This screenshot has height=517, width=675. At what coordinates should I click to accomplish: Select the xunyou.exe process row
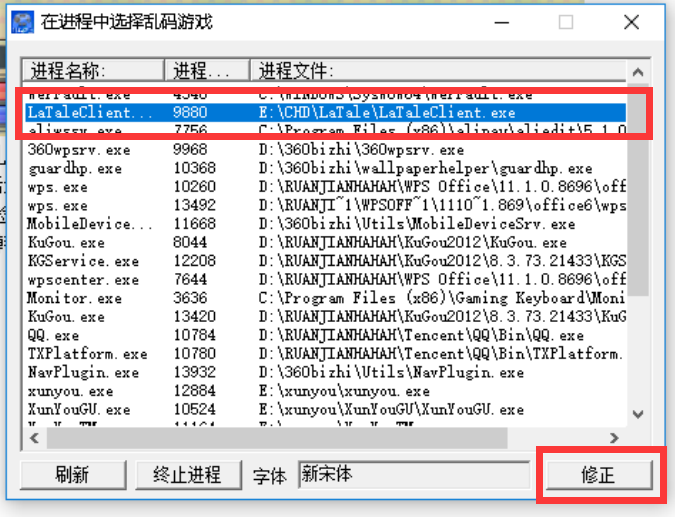[x=325, y=391]
